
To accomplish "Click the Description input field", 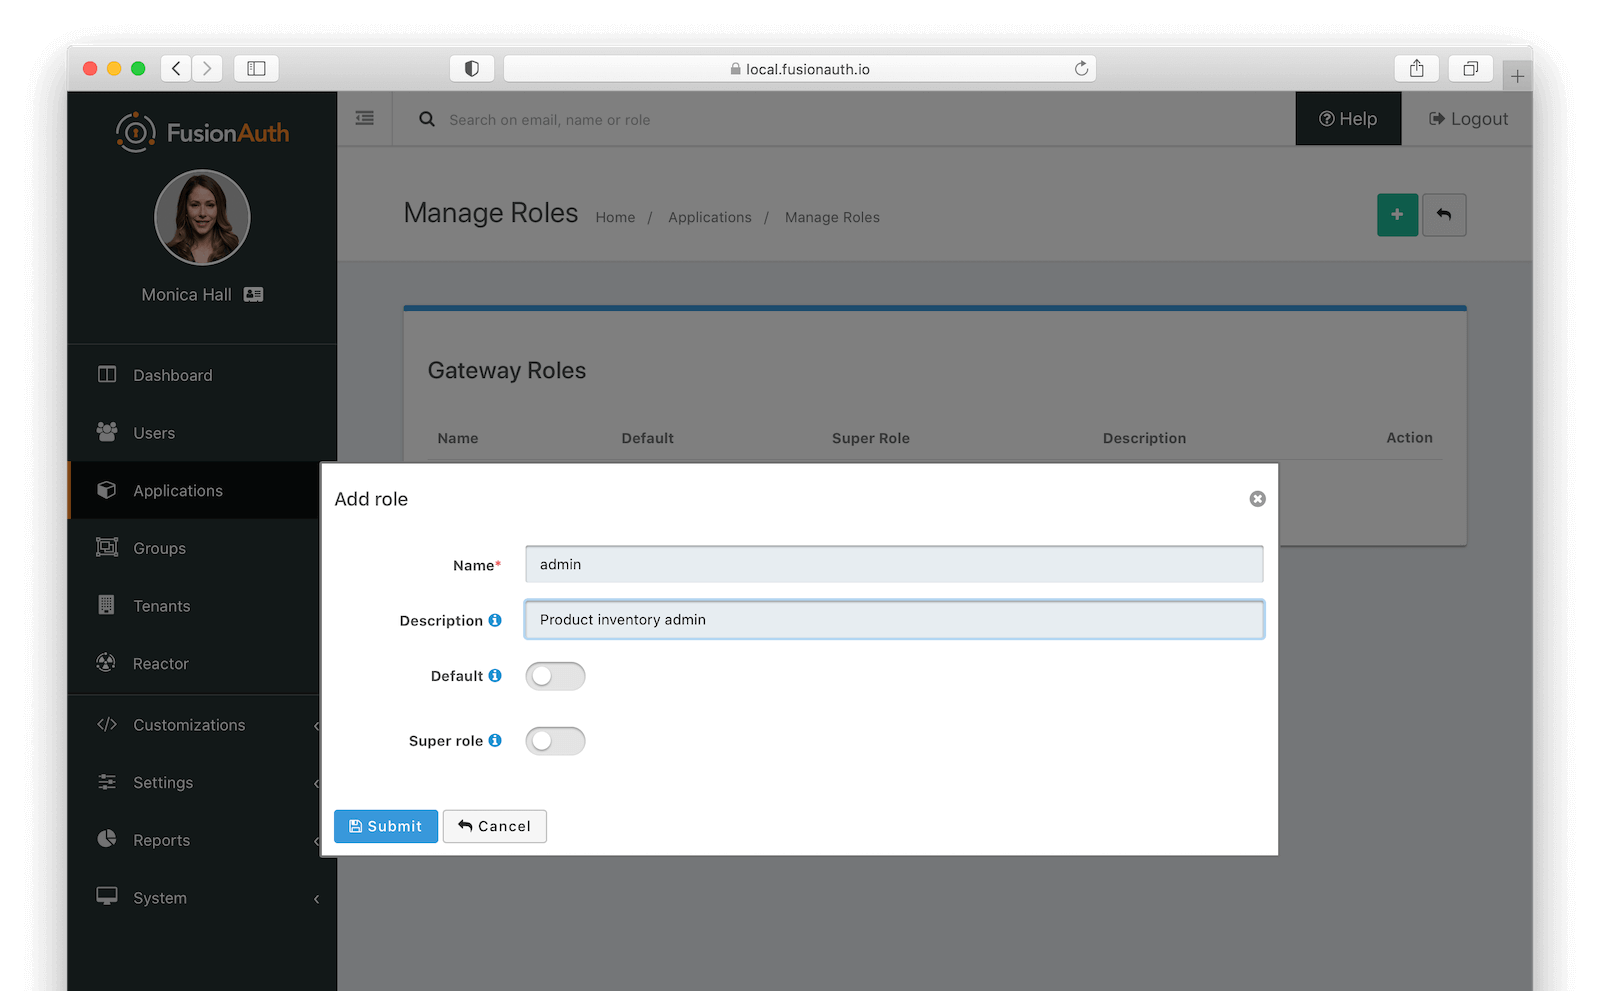I will [894, 620].
